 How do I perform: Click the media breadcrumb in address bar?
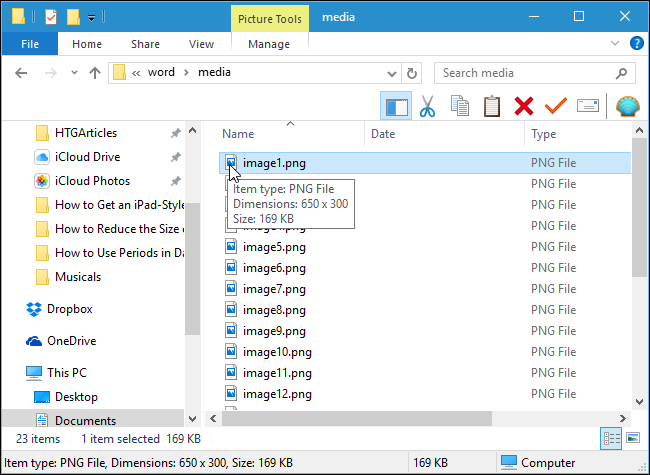pos(214,73)
